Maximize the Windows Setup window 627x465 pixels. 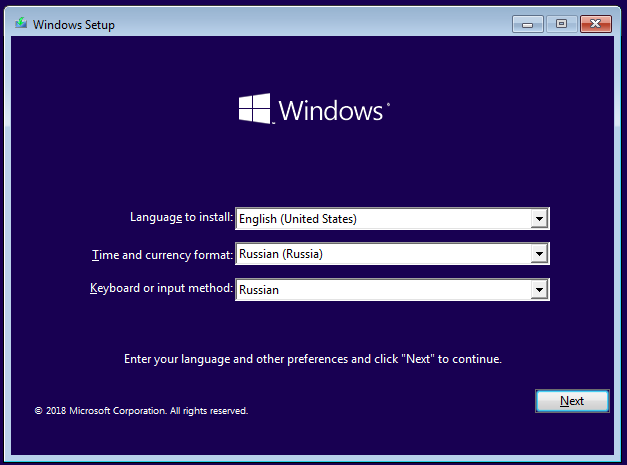coord(561,24)
